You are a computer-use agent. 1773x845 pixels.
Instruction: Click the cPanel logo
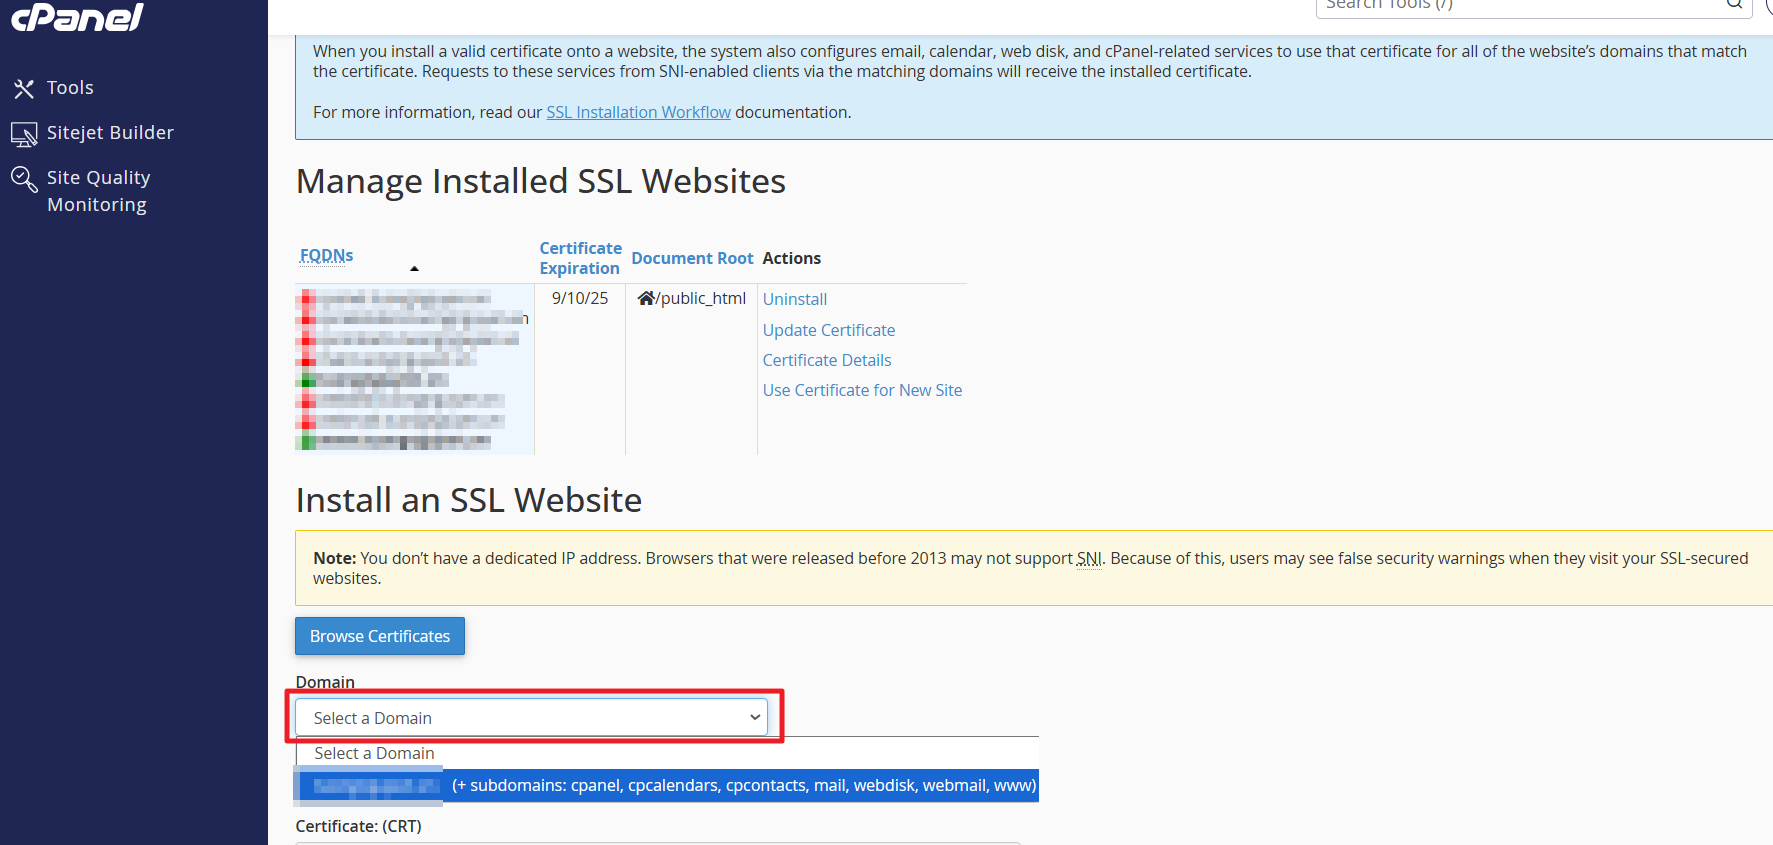tap(77, 16)
